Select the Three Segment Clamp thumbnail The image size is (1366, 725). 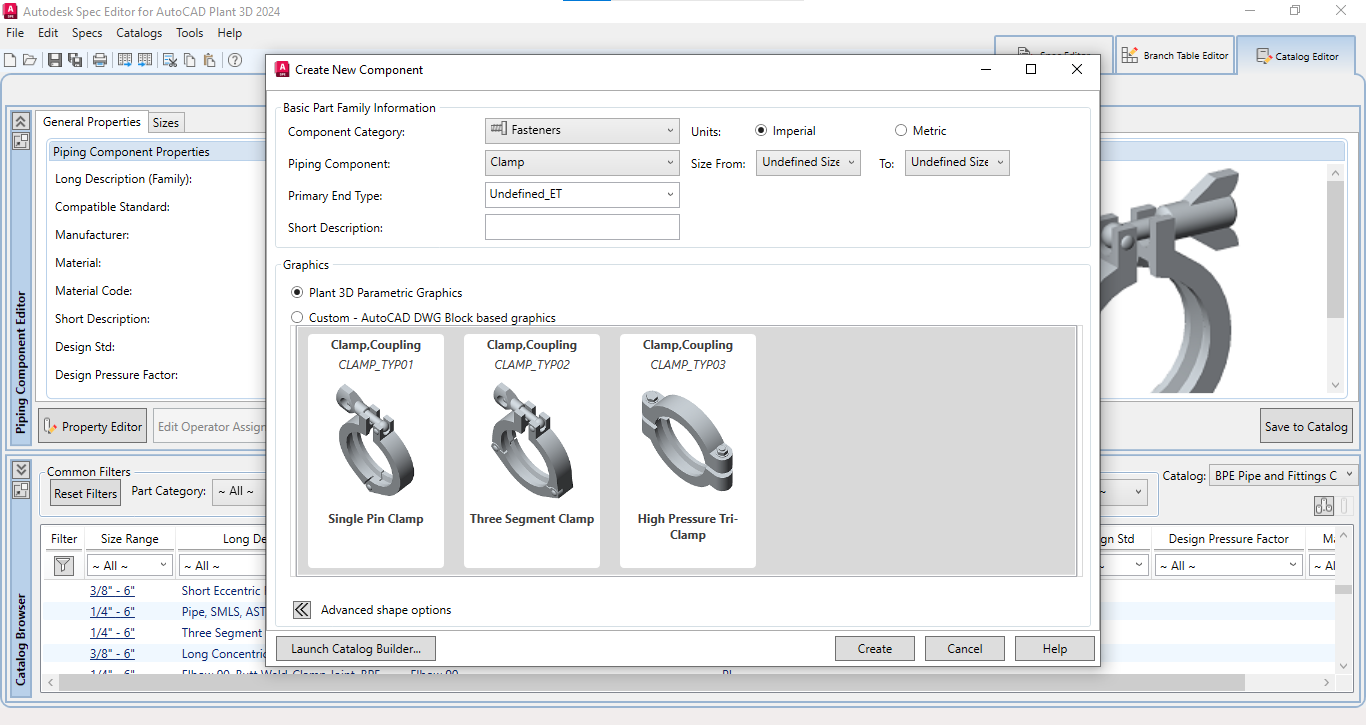(x=532, y=451)
